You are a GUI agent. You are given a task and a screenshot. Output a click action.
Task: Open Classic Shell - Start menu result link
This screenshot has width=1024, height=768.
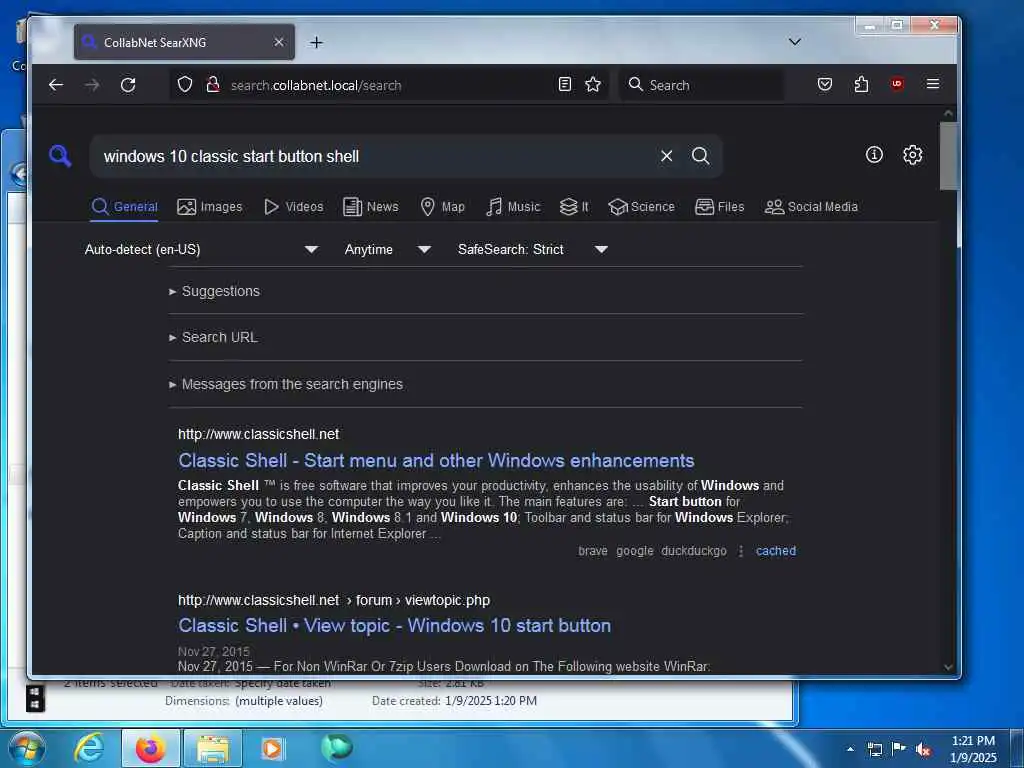point(436,461)
